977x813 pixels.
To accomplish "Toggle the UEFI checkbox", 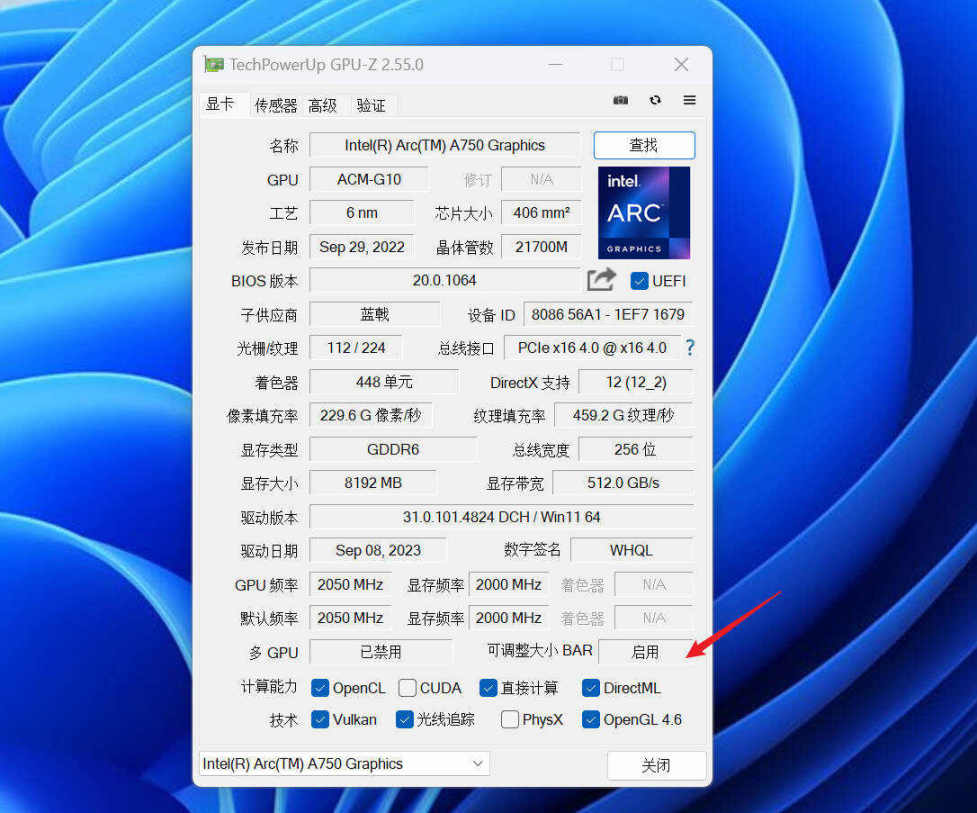I will tap(639, 281).
